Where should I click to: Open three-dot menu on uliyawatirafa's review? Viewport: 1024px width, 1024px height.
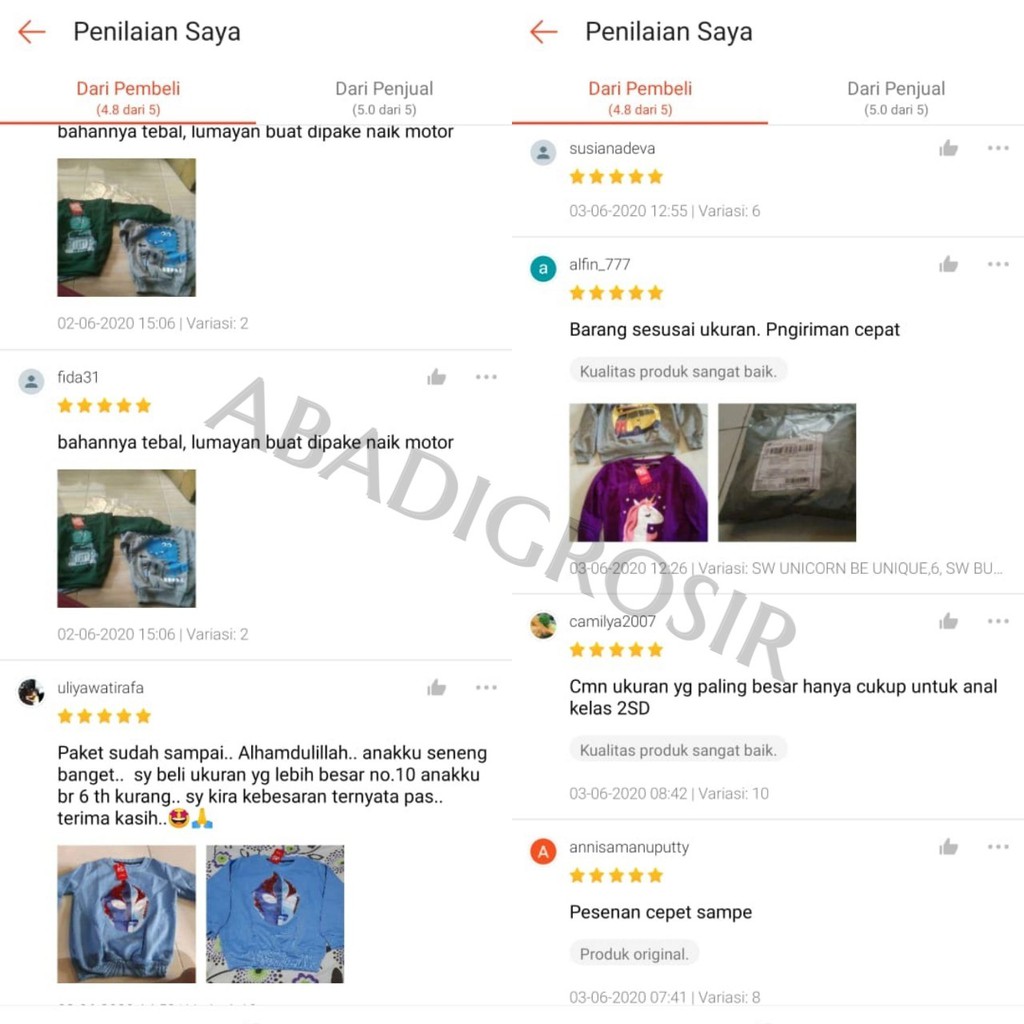pyautogui.click(x=486, y=687)
